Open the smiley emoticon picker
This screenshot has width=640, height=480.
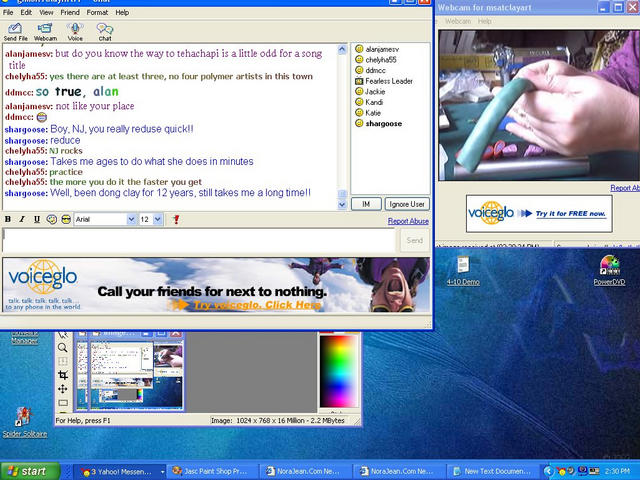[x=51, y=220]
